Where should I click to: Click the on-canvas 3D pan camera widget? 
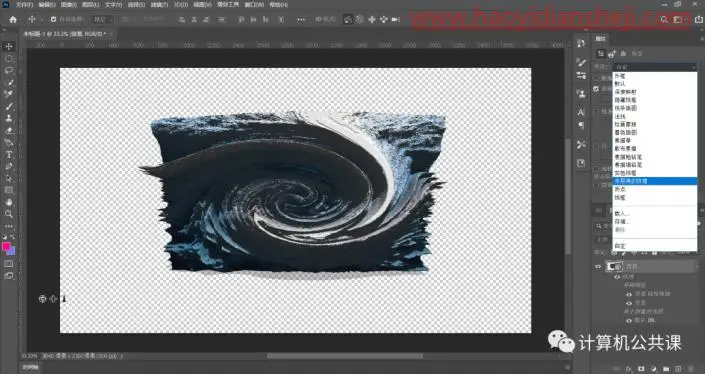[53, 298]
